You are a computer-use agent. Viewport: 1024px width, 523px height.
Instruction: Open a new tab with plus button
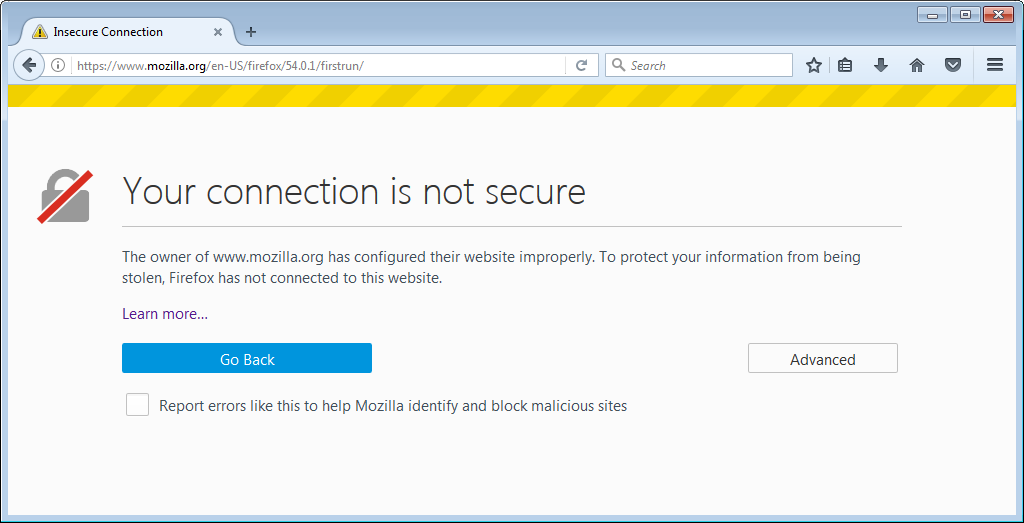click(x=251, y=32)
